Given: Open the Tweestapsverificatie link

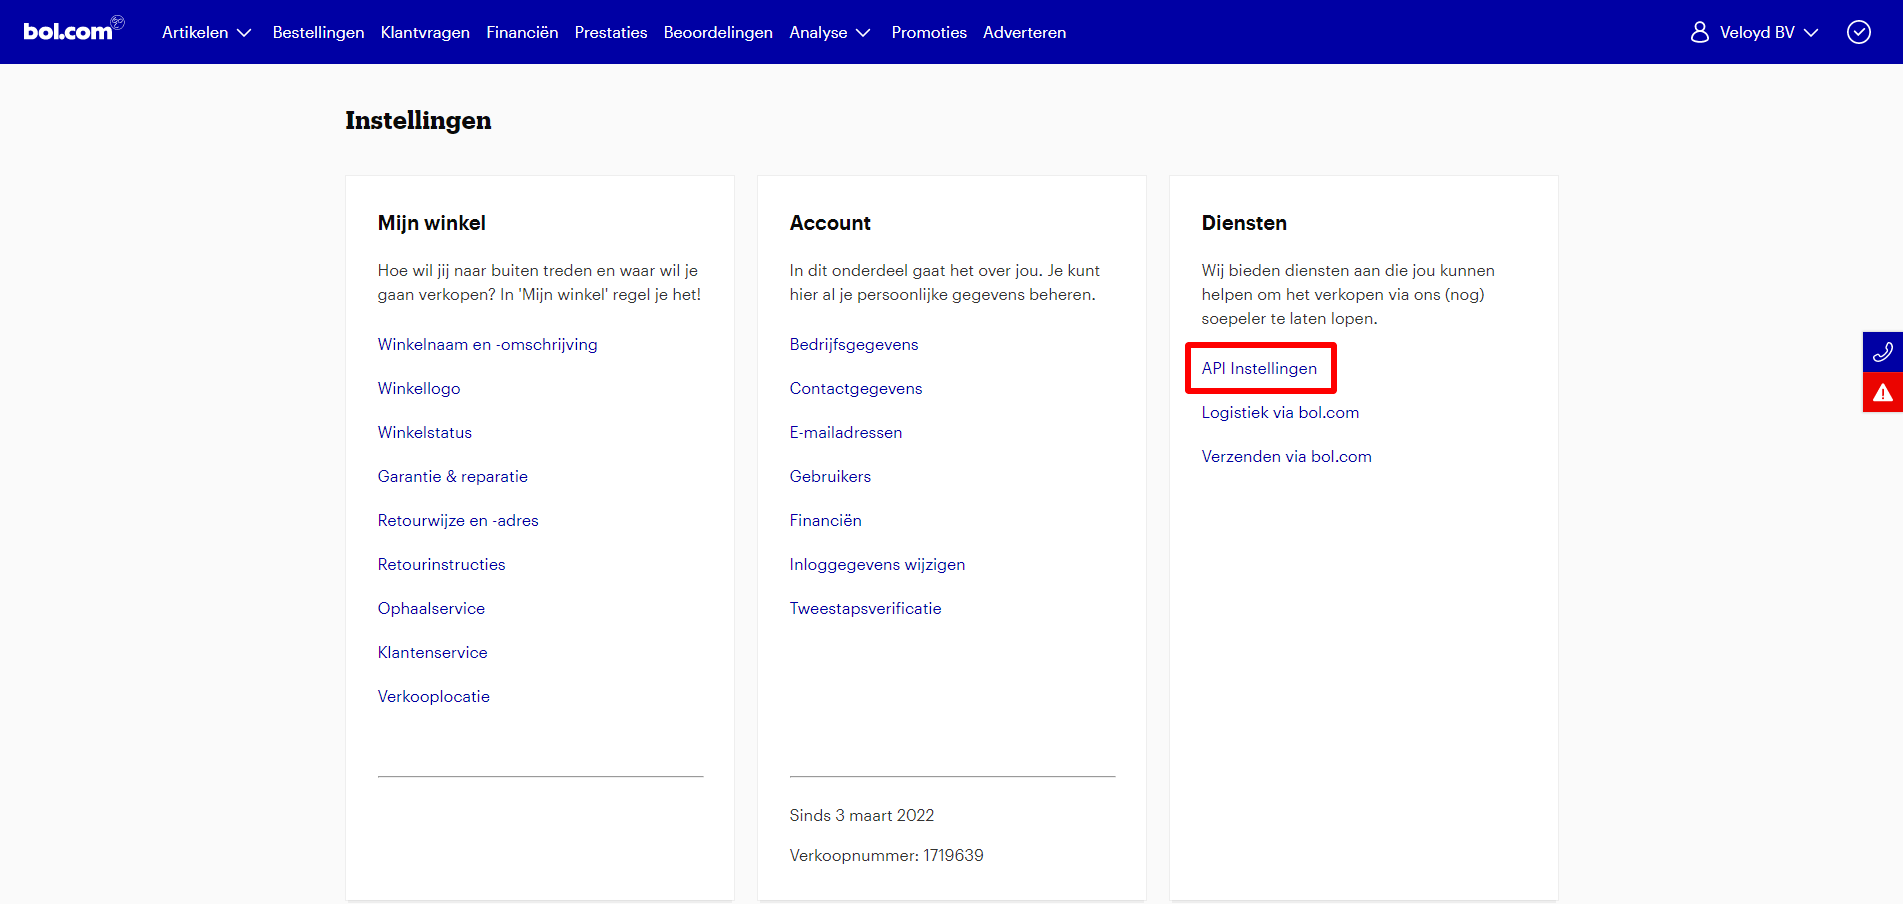Looking at the screenshot, I should [x=865, y=608].
